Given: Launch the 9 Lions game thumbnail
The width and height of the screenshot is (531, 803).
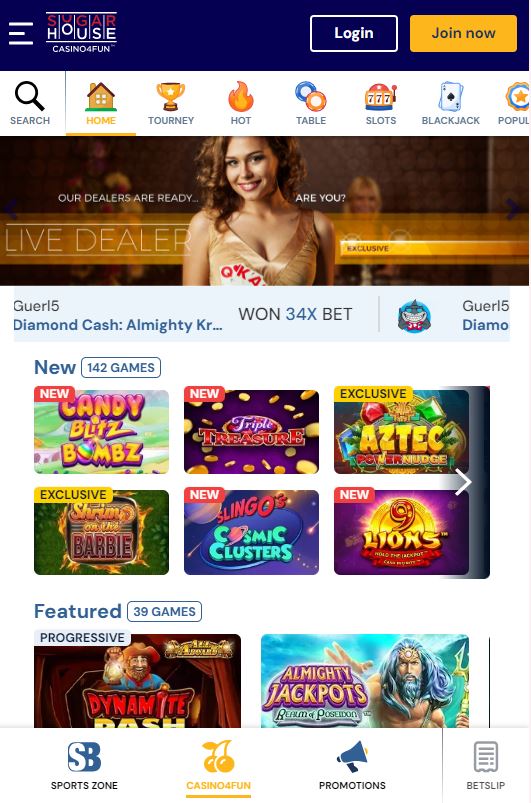Looking at the screenshot, I should (401, 532).
